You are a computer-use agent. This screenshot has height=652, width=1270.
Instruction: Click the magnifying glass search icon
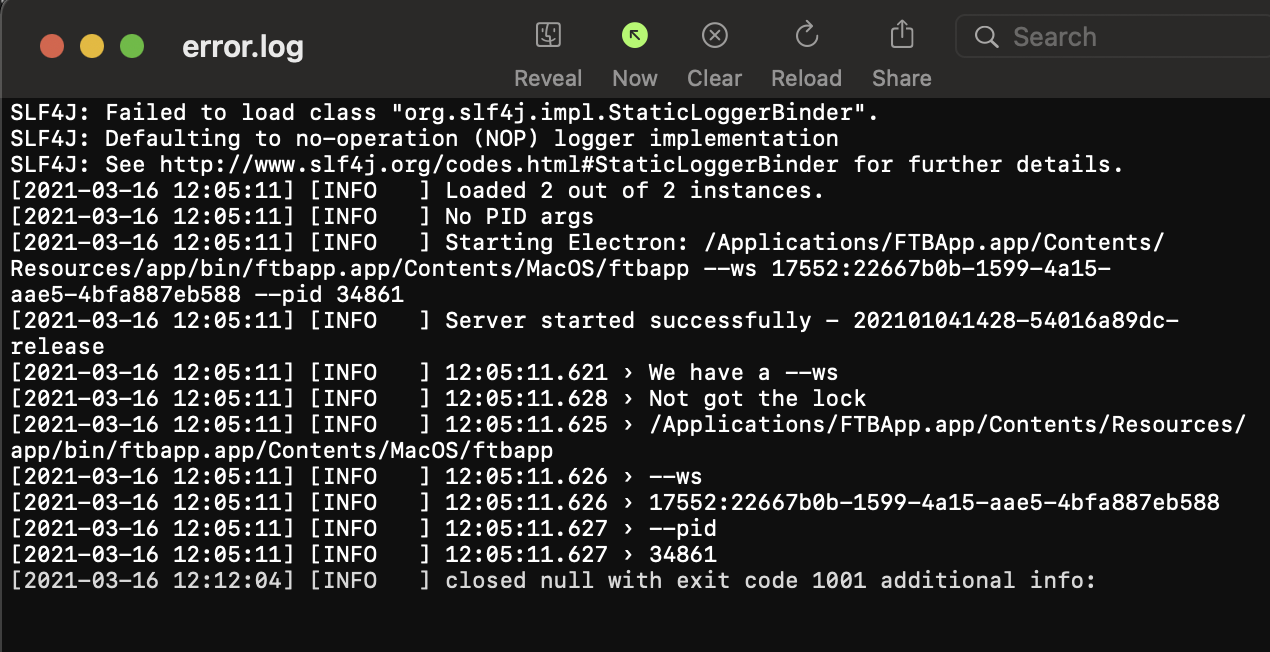point(986,38)
